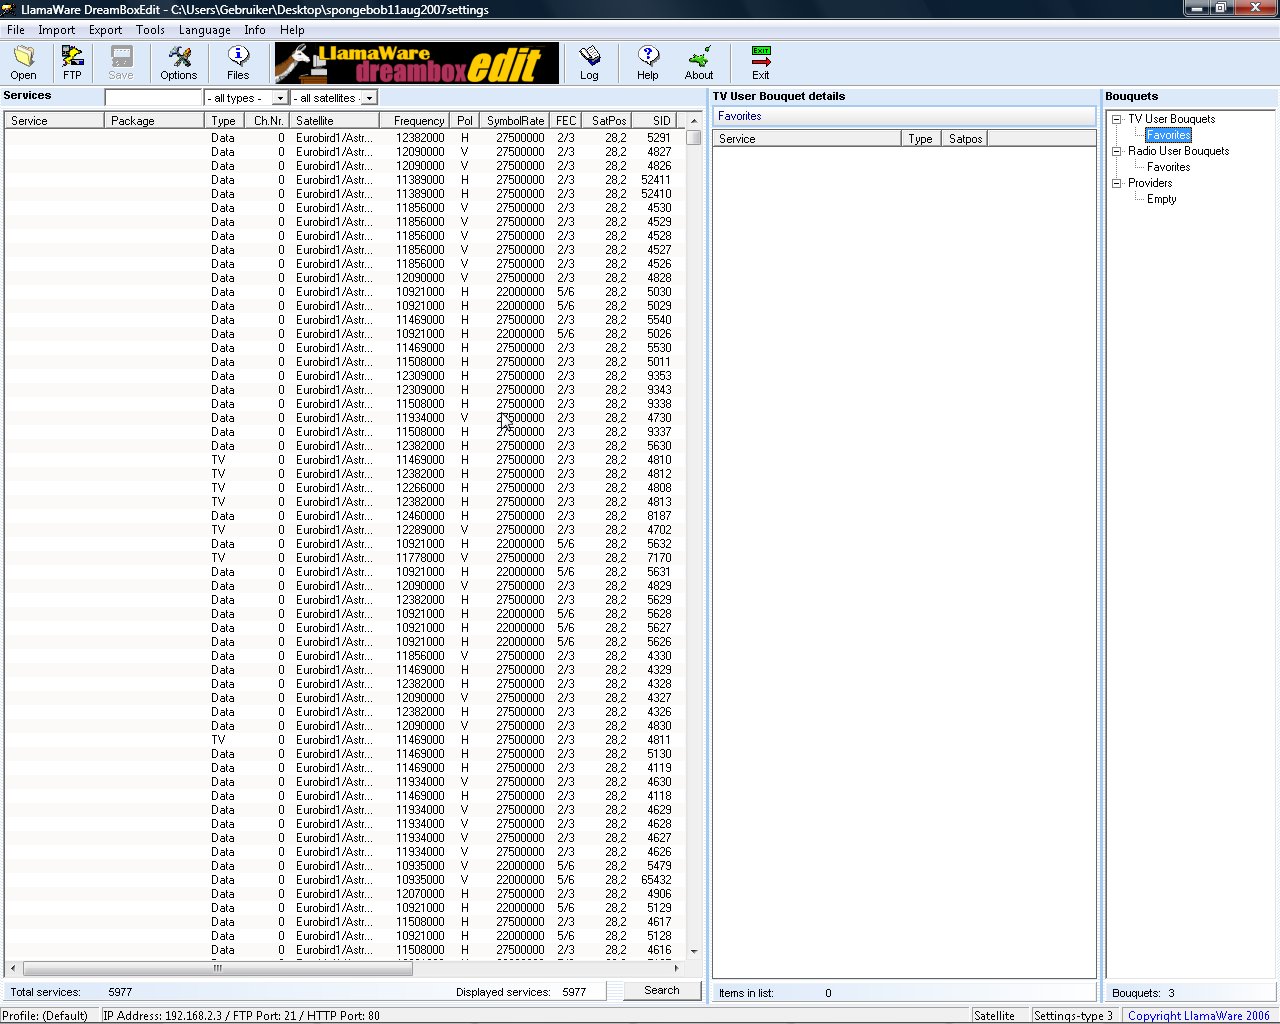1280x1024 pixels.
Task: Select the service row with SID 52411
Action: (345, 180)
